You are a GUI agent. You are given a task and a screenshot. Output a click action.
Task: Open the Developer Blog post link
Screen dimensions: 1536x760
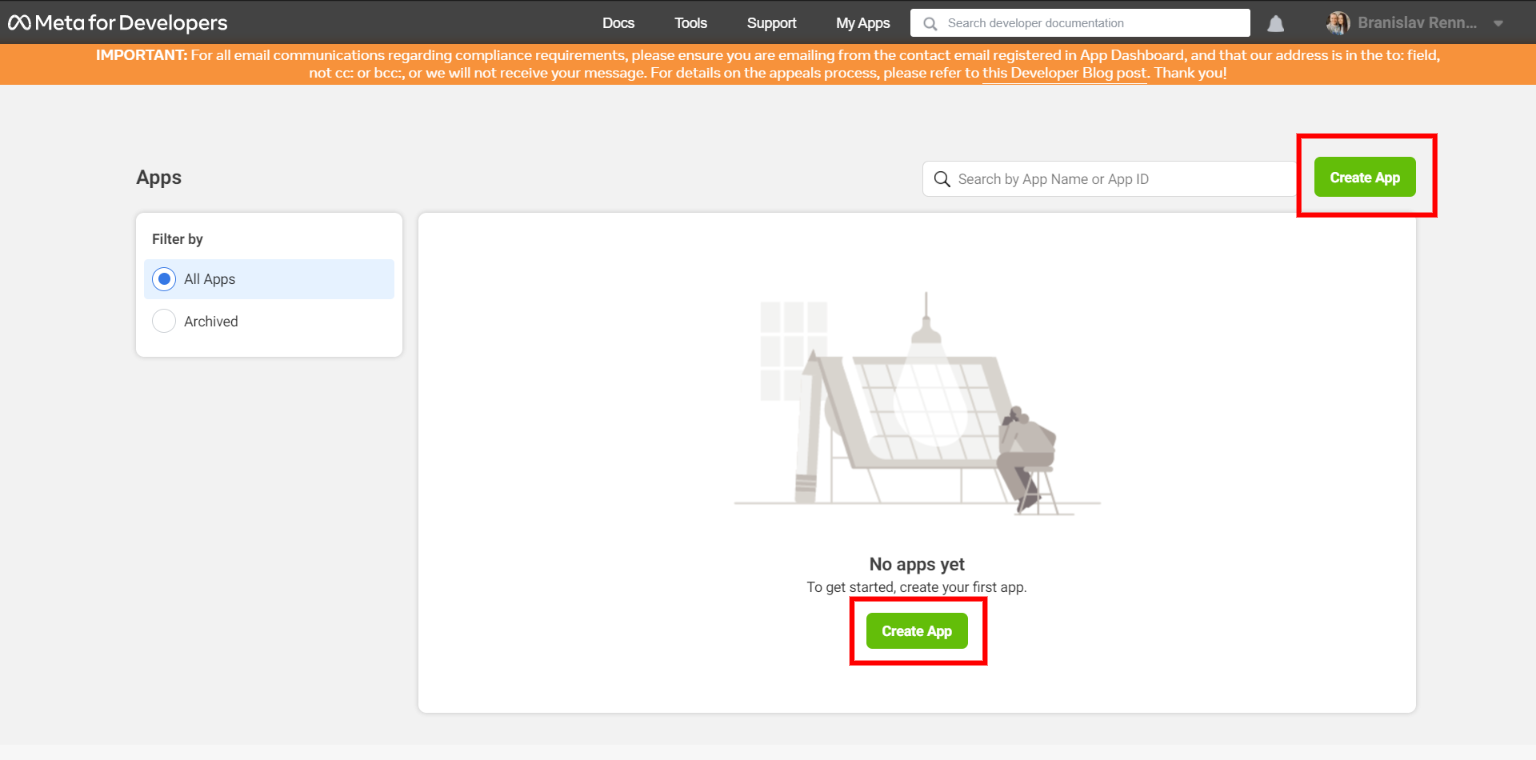pyautogui.click(x=1064, y=74)
